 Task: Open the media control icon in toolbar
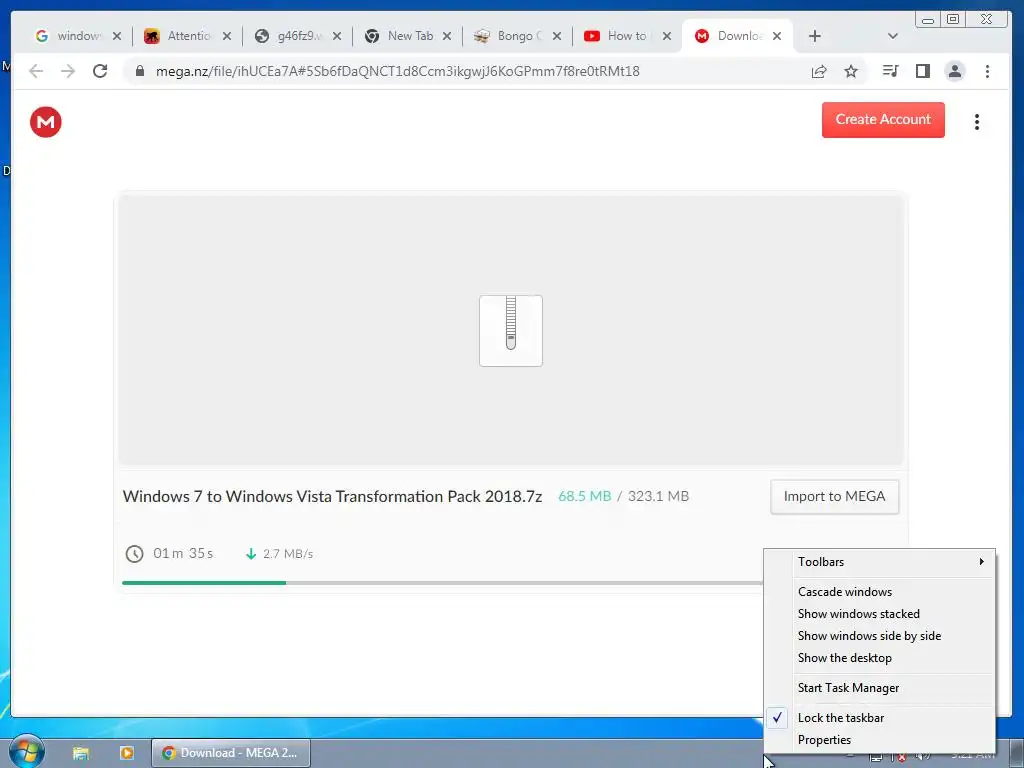(890, 71)
